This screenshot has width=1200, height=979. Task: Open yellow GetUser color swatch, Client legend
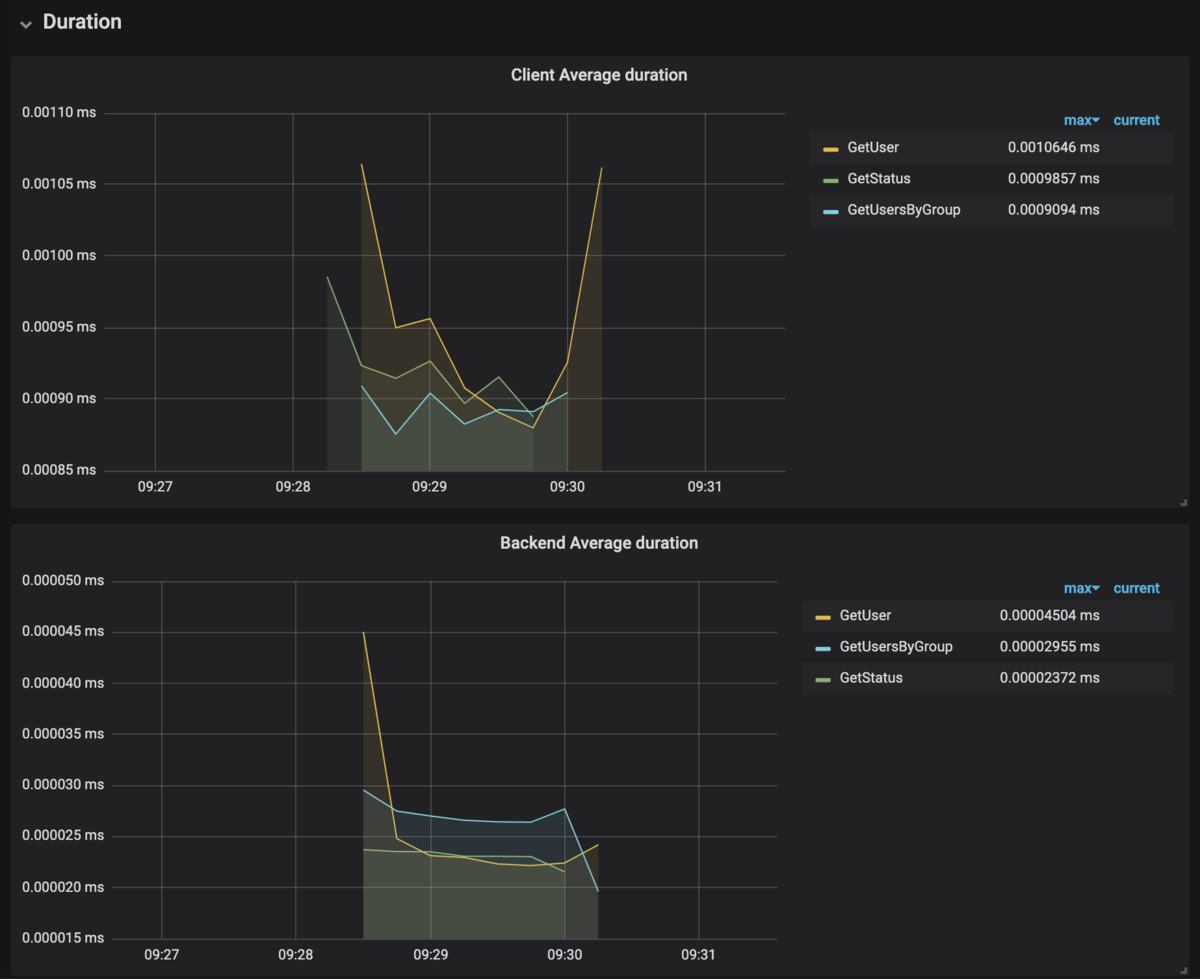[x=830, y=148]
